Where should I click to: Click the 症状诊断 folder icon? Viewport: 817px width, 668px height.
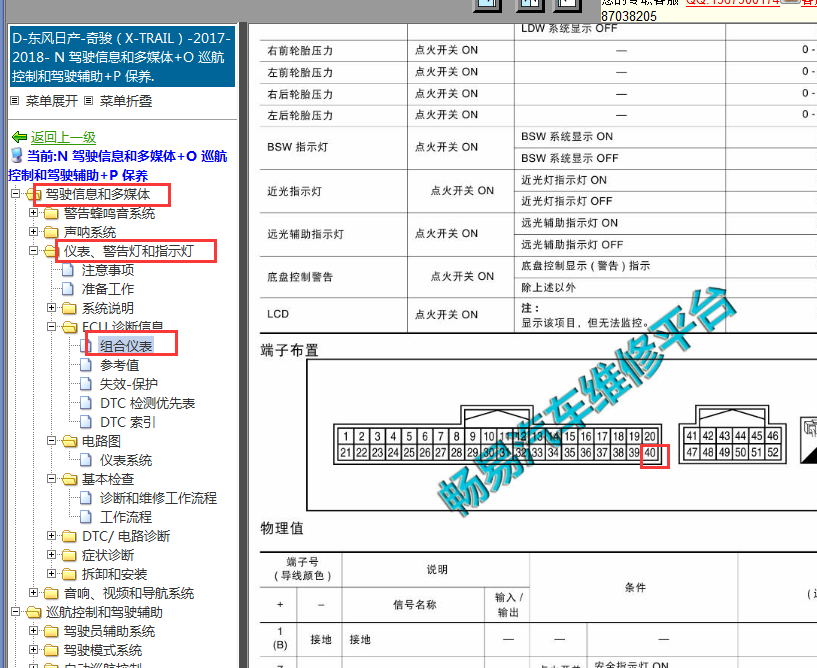coord(69,555)
